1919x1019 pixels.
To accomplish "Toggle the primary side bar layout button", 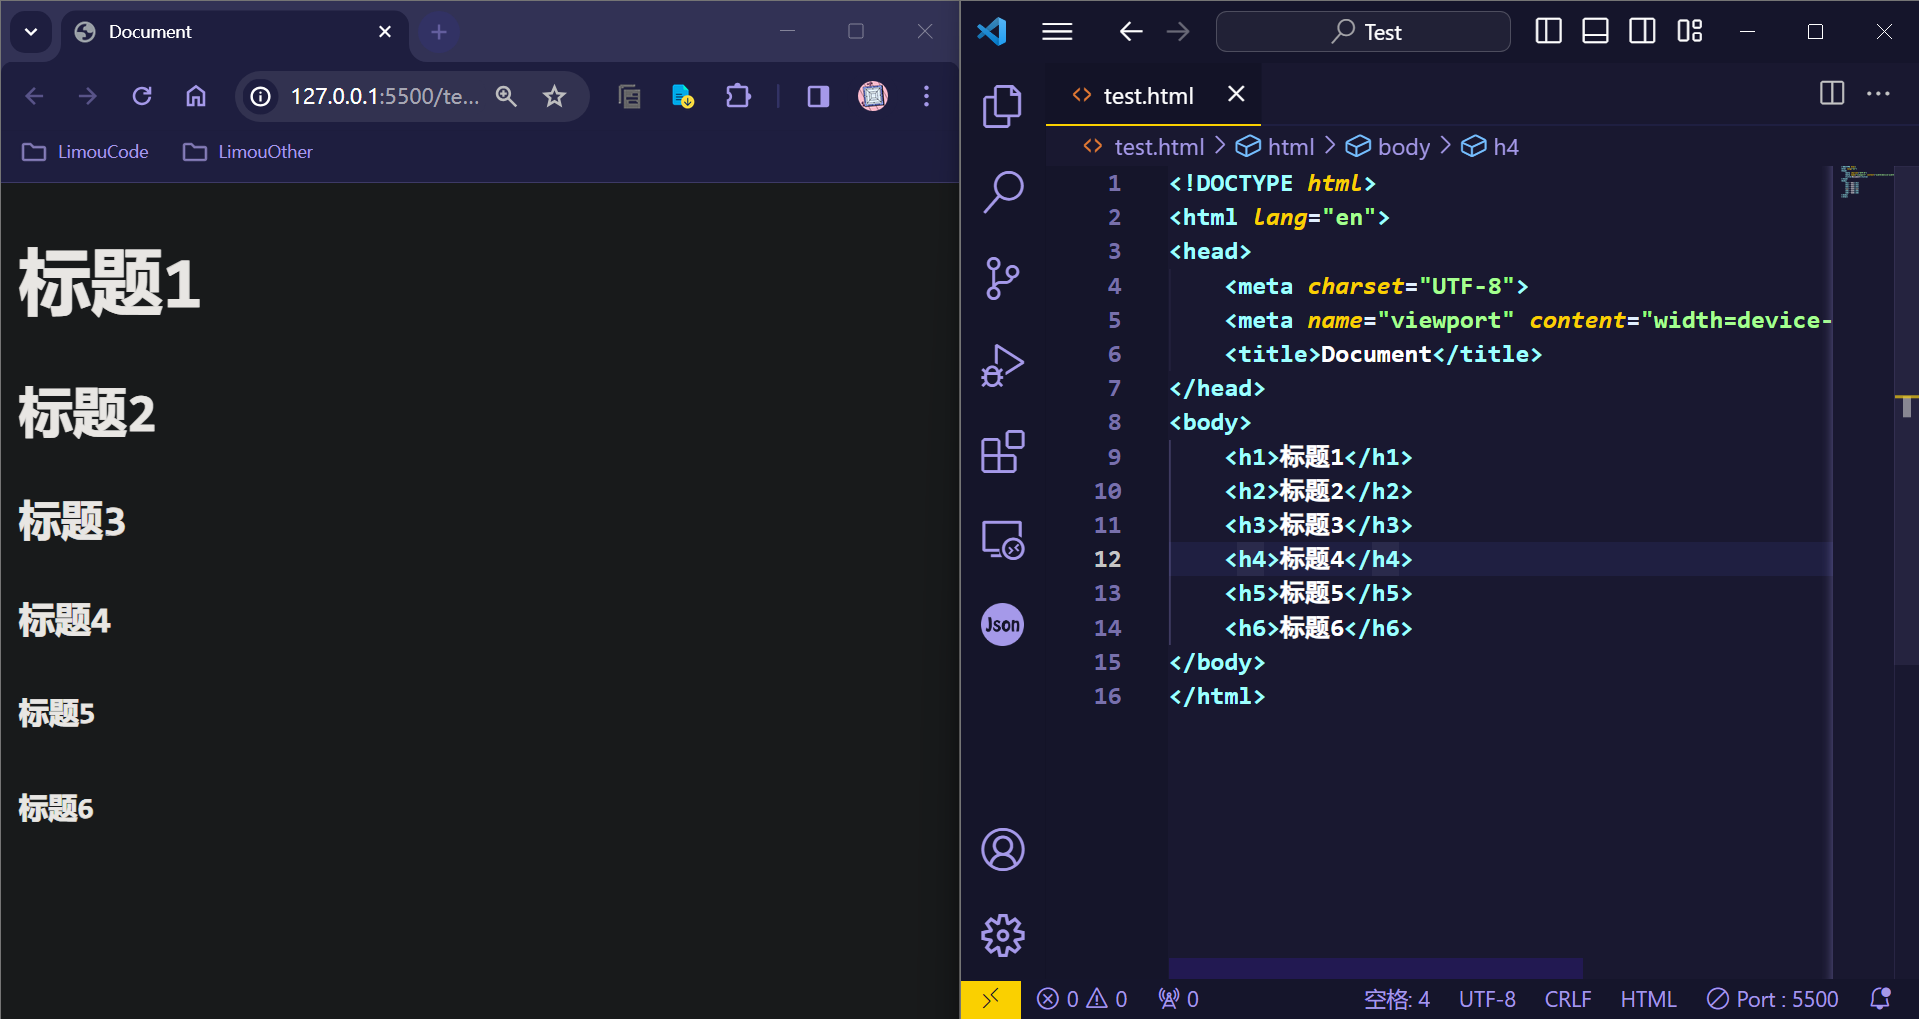I will pyautogui.click(x=1548, y=32).
